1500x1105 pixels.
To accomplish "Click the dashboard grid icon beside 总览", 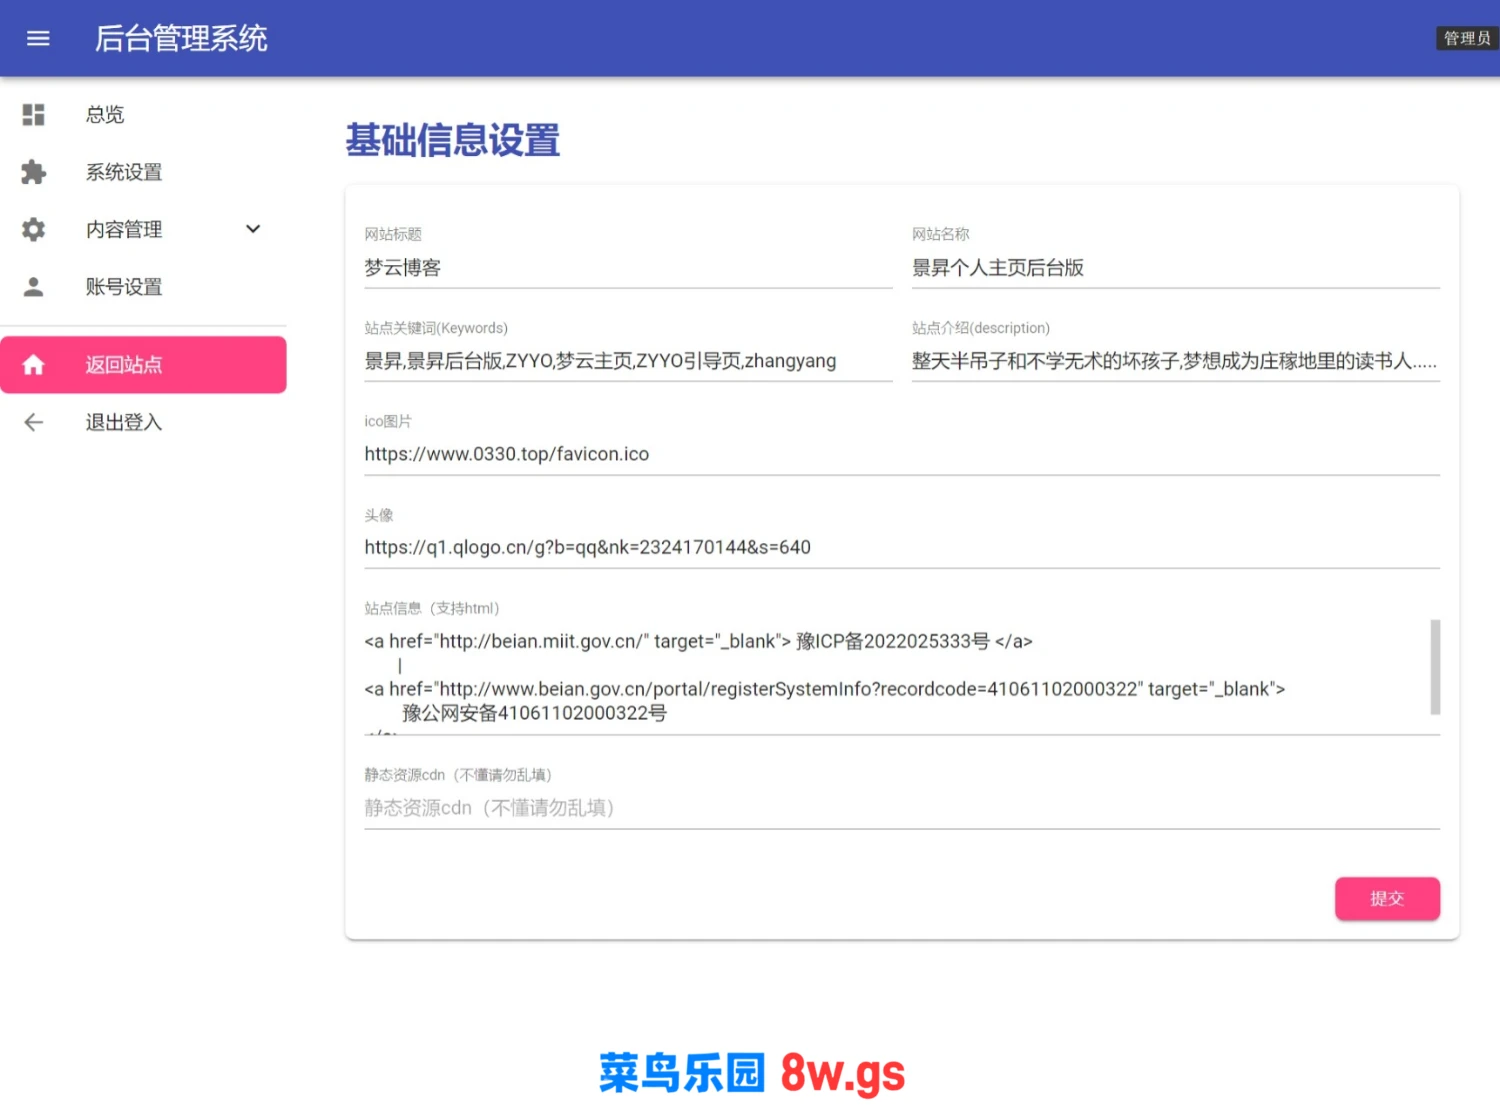I will 34,115.
